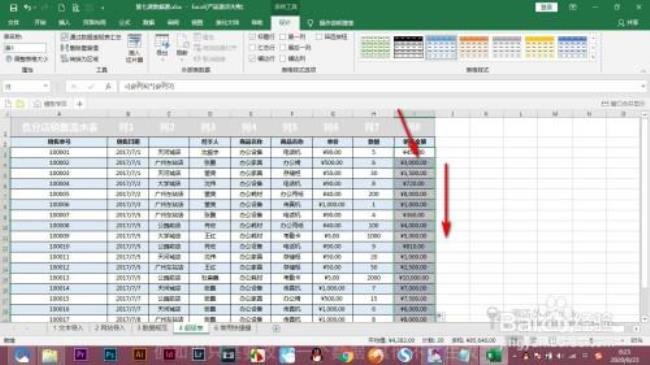Click the add new sheet plus icon
Viewport: 650px width, 365px height.
tap(276, 328)
